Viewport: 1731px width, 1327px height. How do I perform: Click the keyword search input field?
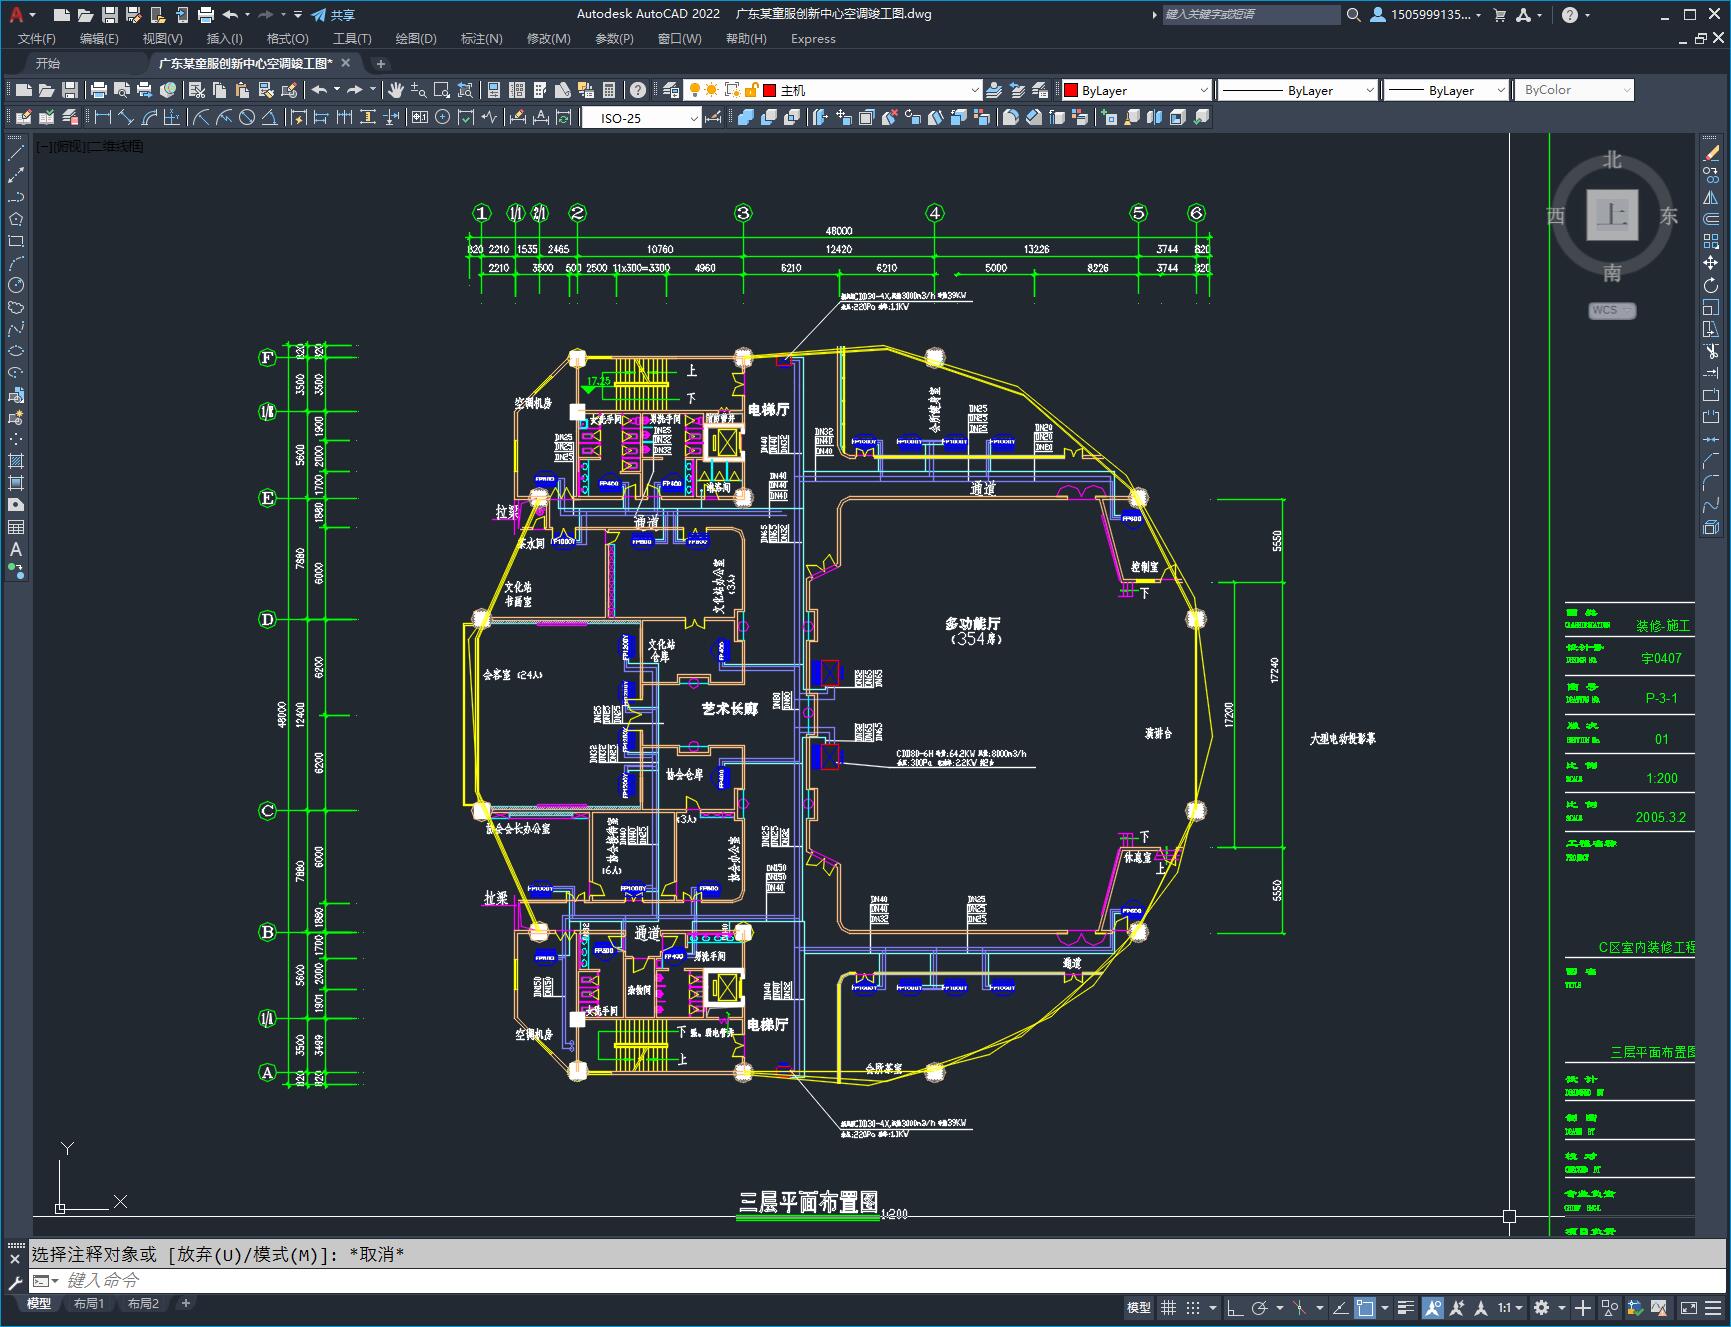[1250, 15]
